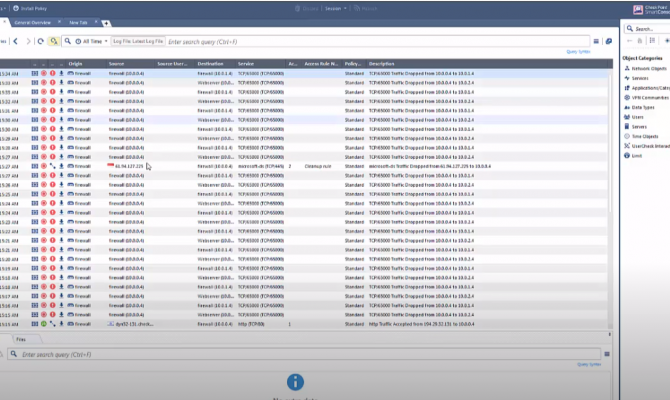Open Network Objects in Object Categories
The width and height of the screenshot is (670, 400).
click(649, 68)
